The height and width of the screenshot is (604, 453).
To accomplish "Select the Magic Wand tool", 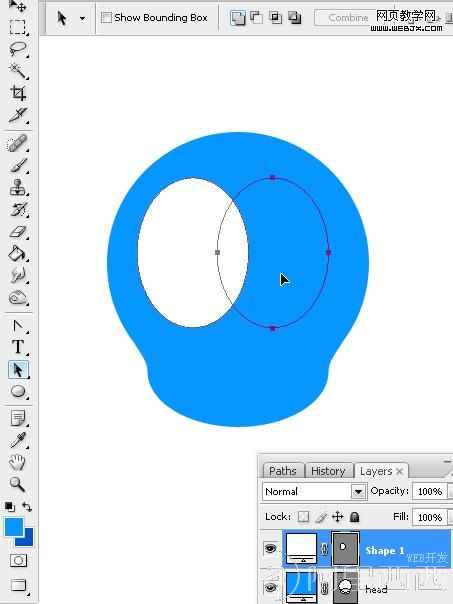I will point(17,71).
